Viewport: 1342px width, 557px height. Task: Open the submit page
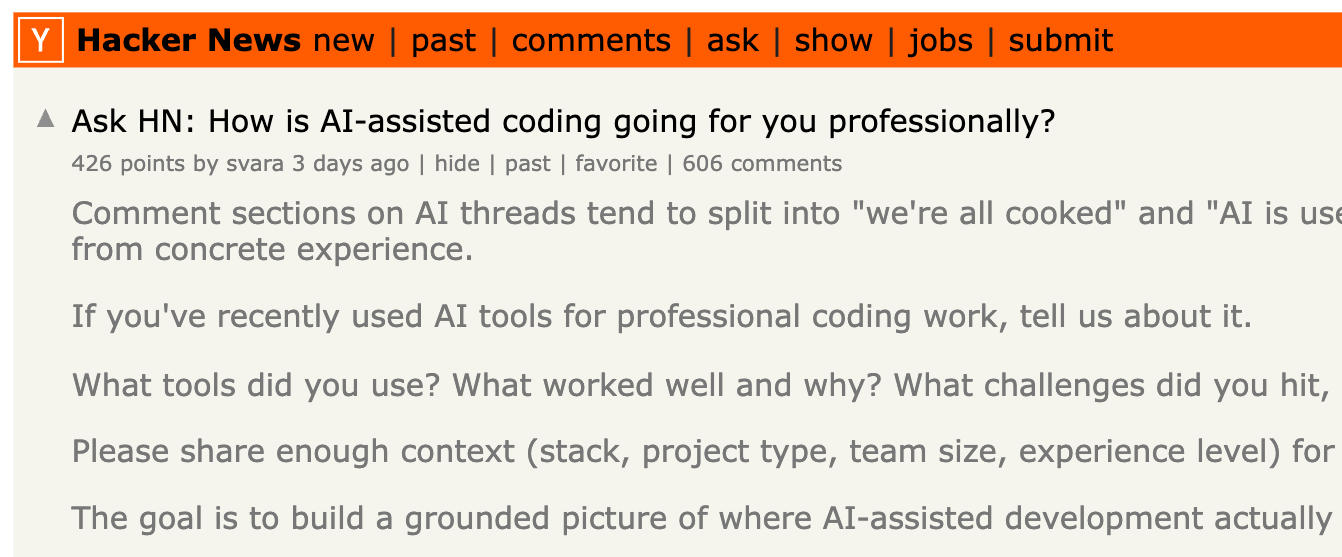pyautogui.click(x=1060, y=41)
